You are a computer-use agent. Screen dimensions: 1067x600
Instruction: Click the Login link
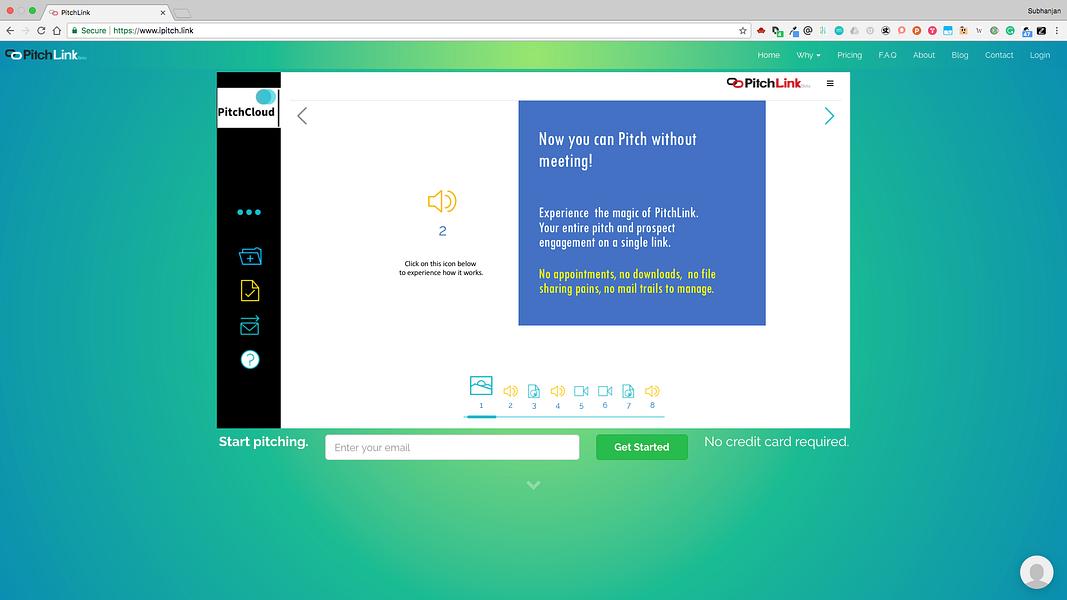tap(1040, 55)
